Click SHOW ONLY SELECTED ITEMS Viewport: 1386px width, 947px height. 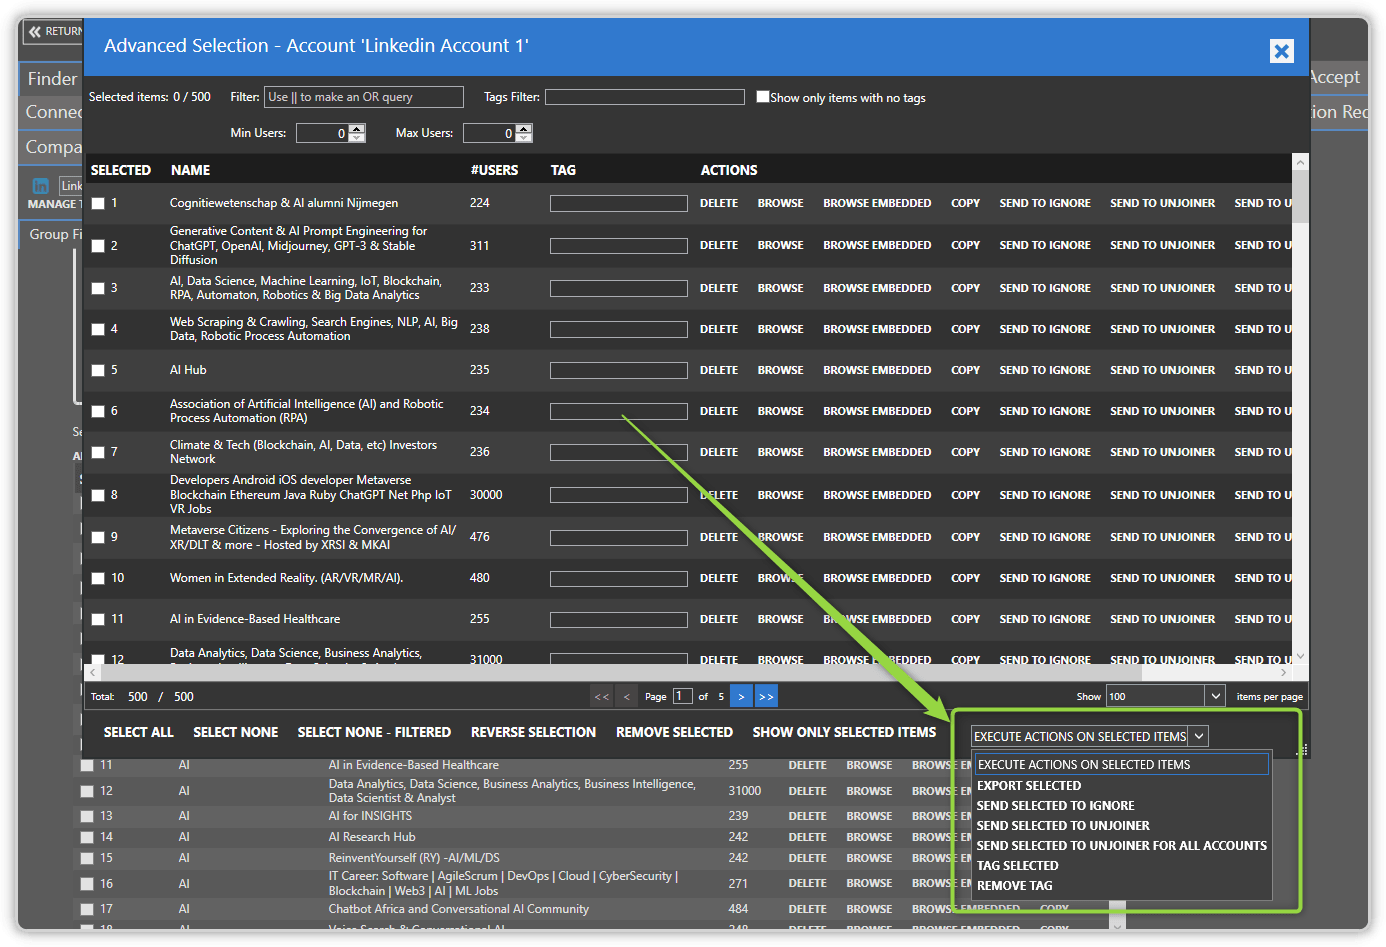844,731
